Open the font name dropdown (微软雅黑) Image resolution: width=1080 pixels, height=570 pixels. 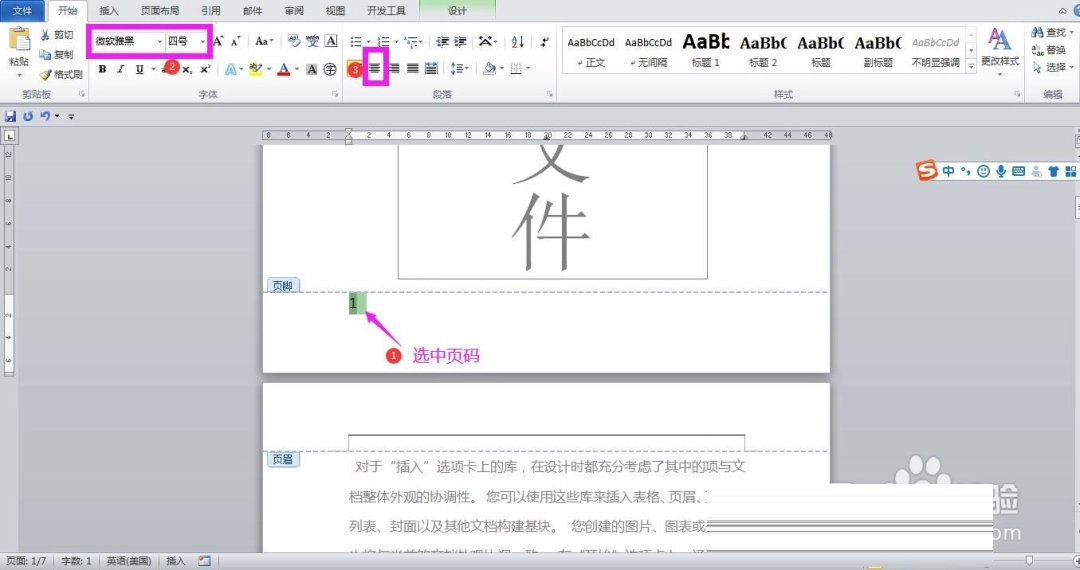click(160, 41)
